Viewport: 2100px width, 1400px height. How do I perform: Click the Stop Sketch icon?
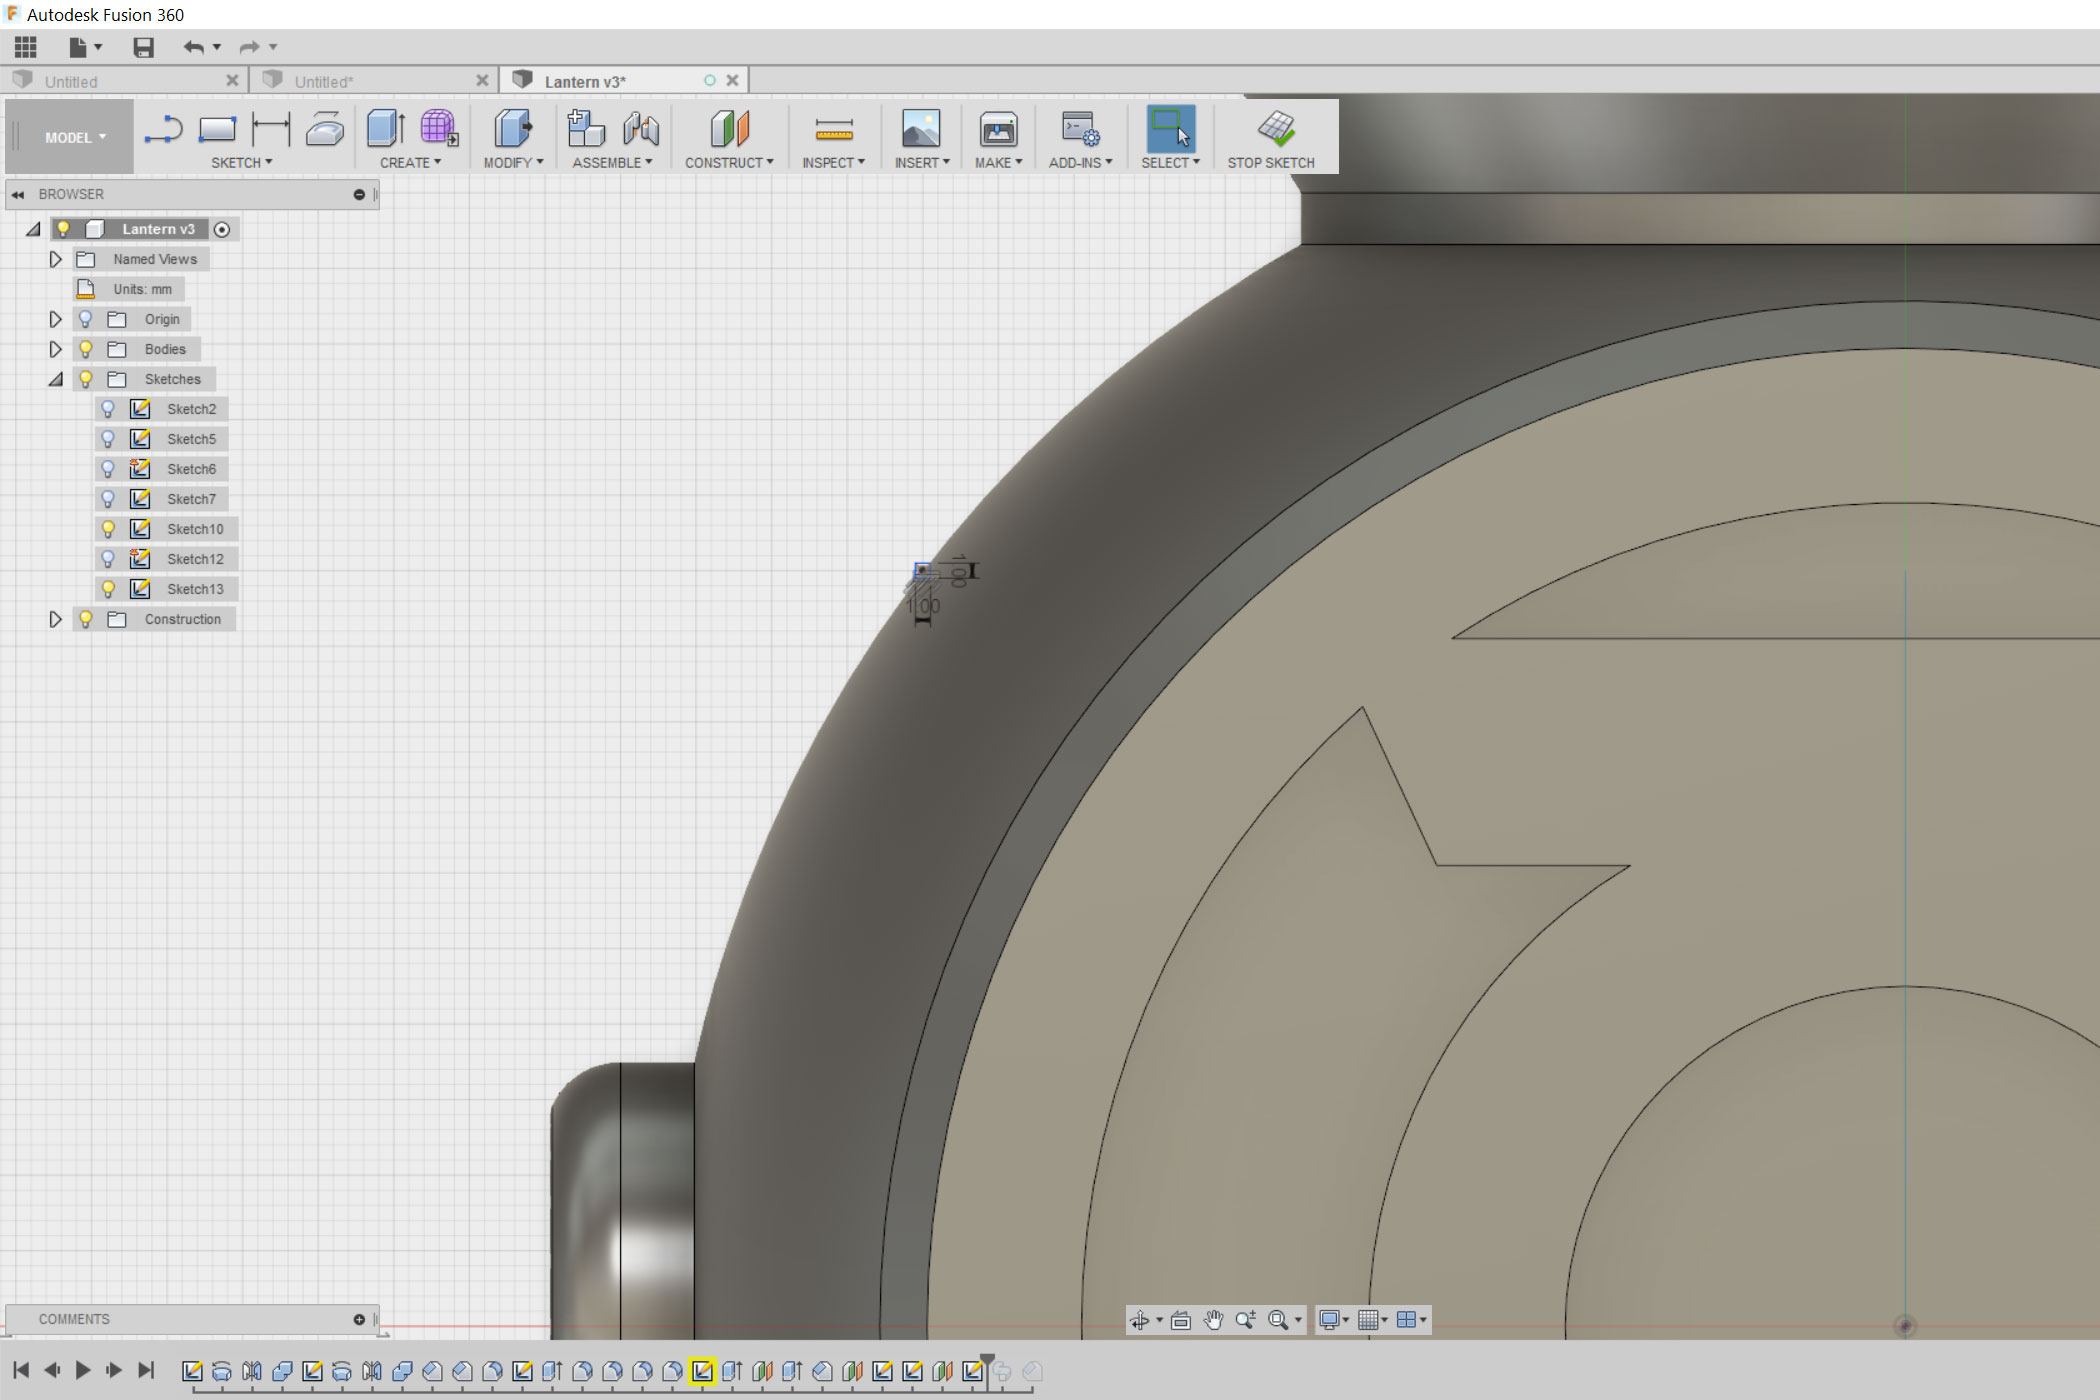[x=1277, y=129]
